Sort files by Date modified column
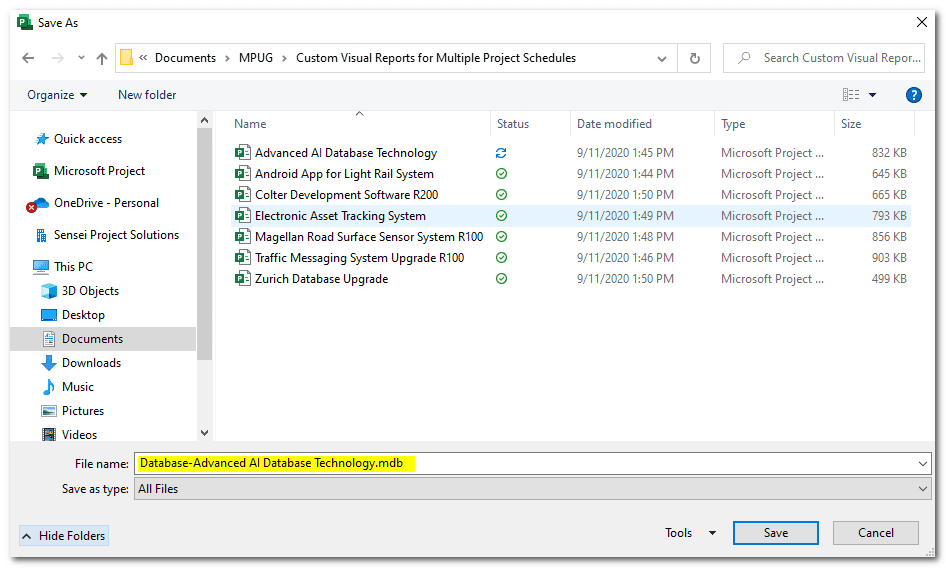The image size is (946, 568). [614, 124]
